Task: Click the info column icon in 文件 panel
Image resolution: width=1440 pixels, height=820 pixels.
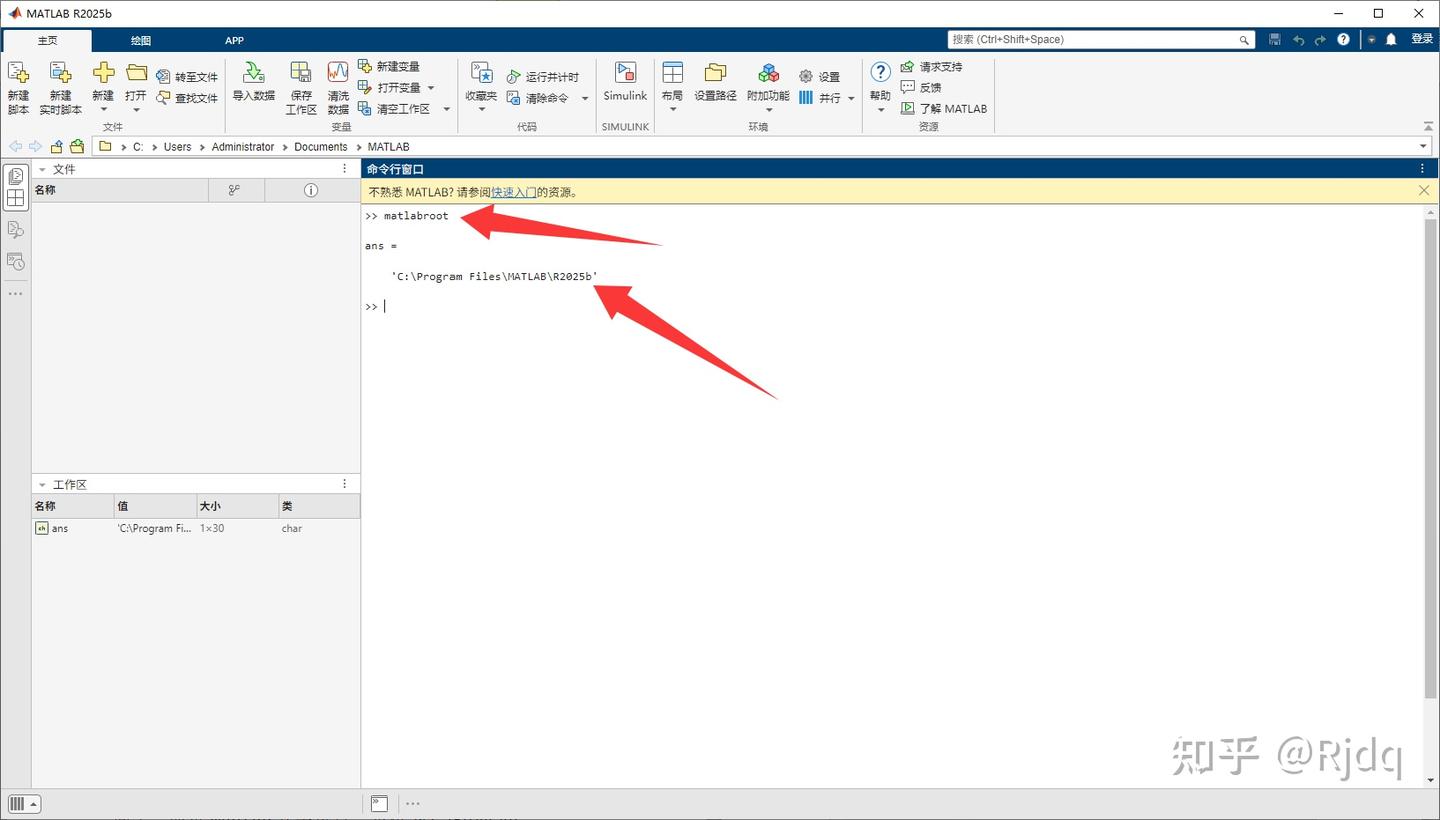Action: pyautogui.click(x=311, y=190)
